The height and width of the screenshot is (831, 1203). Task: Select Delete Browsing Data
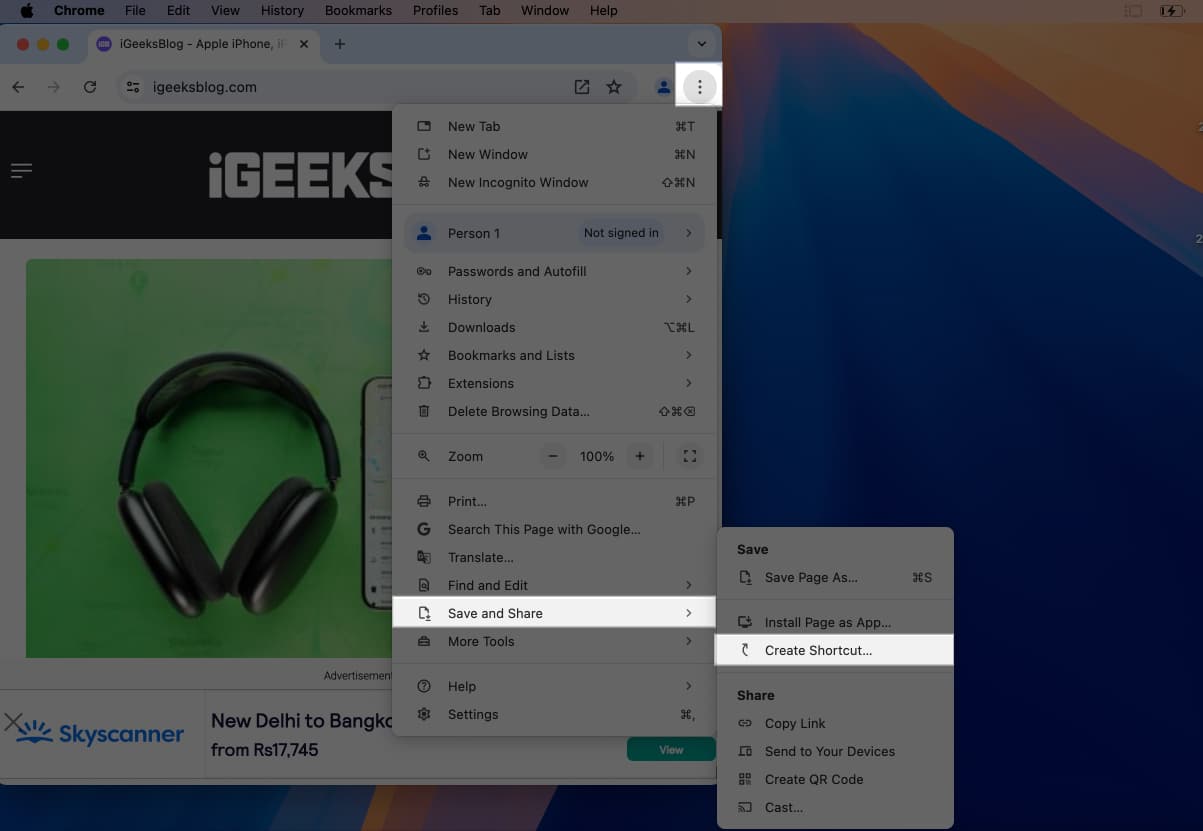pos(555,411)
